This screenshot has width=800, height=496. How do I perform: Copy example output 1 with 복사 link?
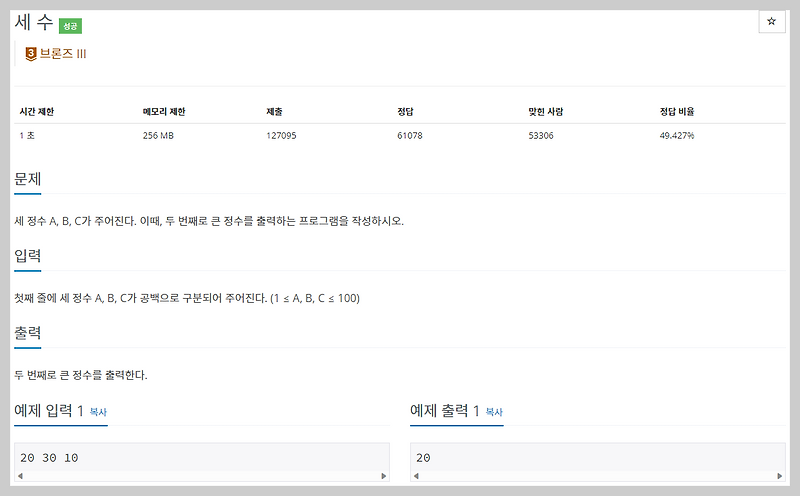click(x=494, y=412)
